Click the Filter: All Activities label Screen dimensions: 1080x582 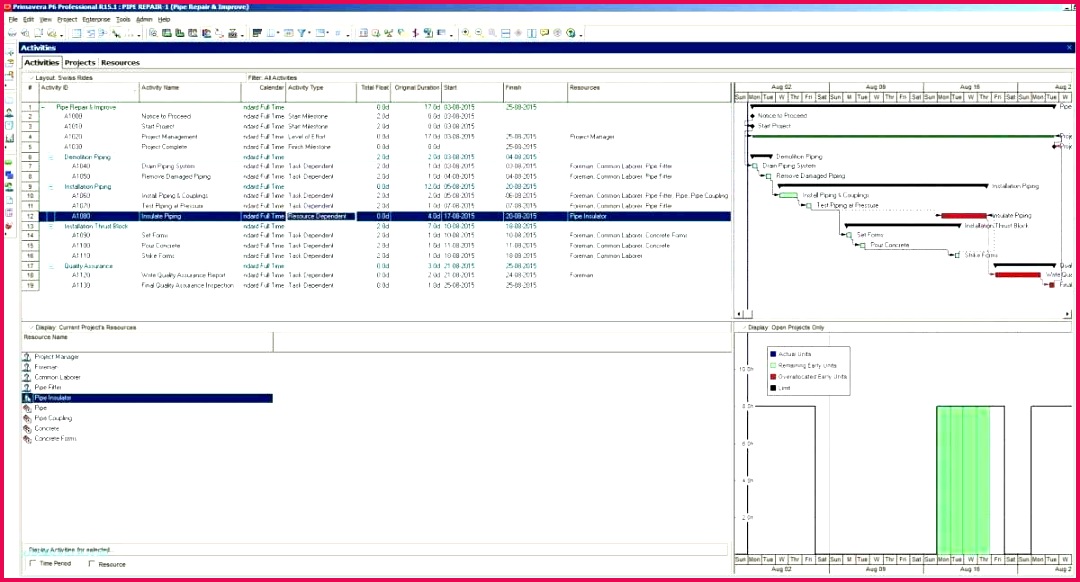pyautogui.click(x=273, y=78)
